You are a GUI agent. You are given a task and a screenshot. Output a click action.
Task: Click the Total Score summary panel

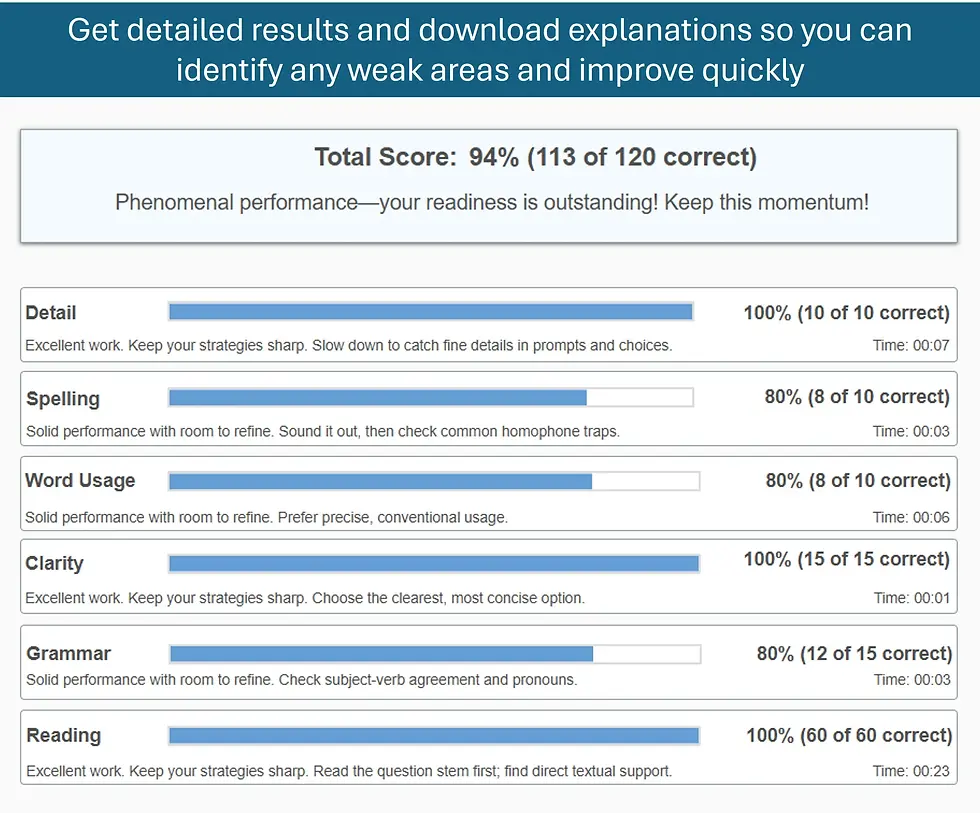pos(490,182)
